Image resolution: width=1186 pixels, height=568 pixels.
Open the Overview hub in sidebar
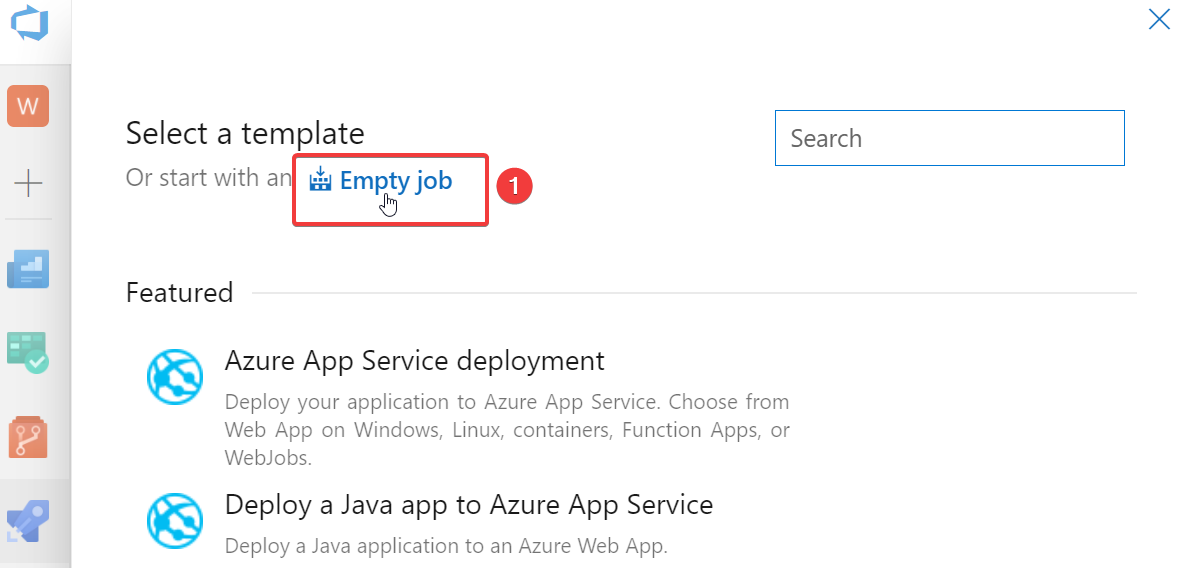[28, 269]
